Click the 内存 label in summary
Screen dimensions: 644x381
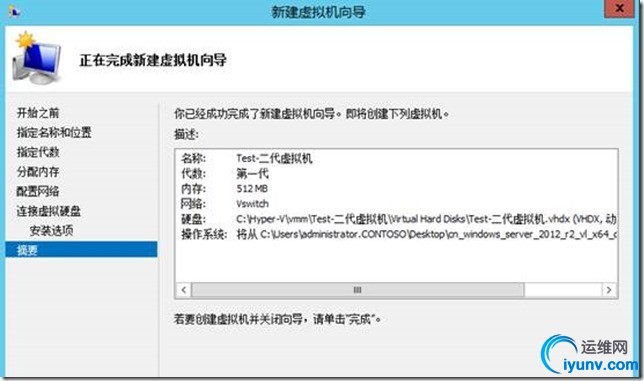[x=193, y=189]
